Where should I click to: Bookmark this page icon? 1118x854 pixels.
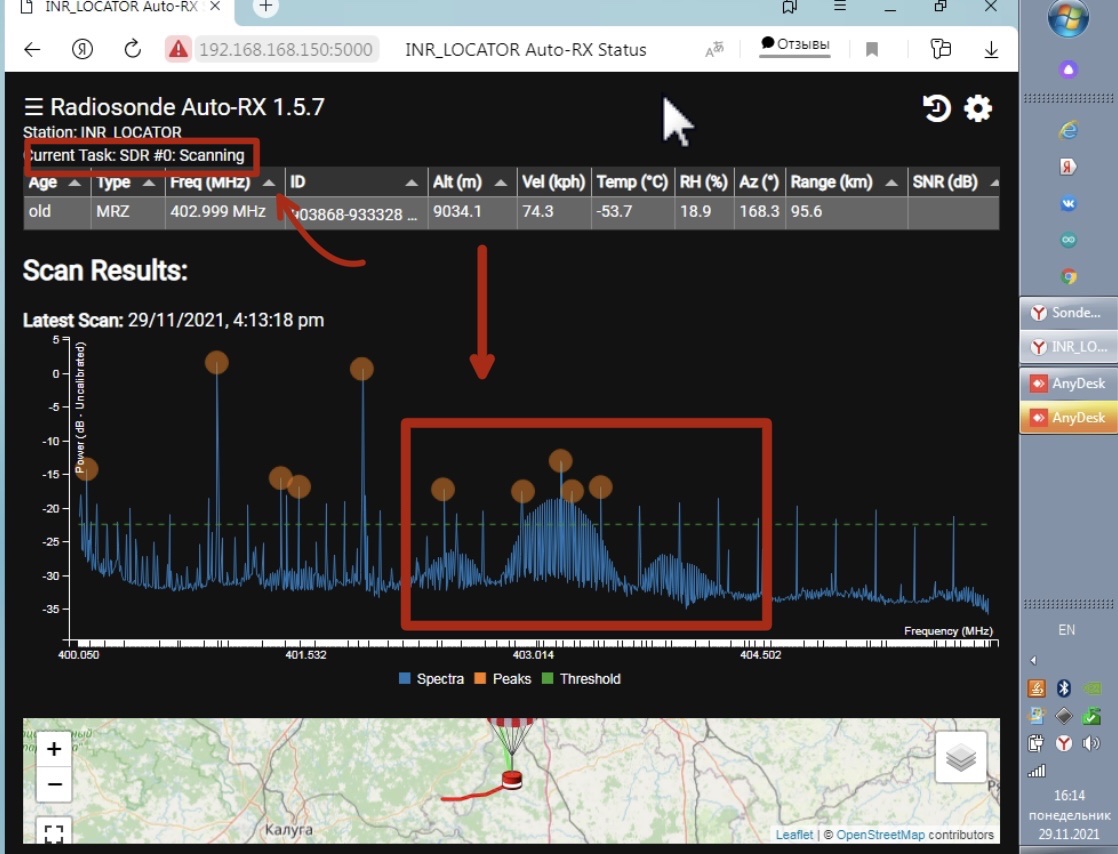871,49
